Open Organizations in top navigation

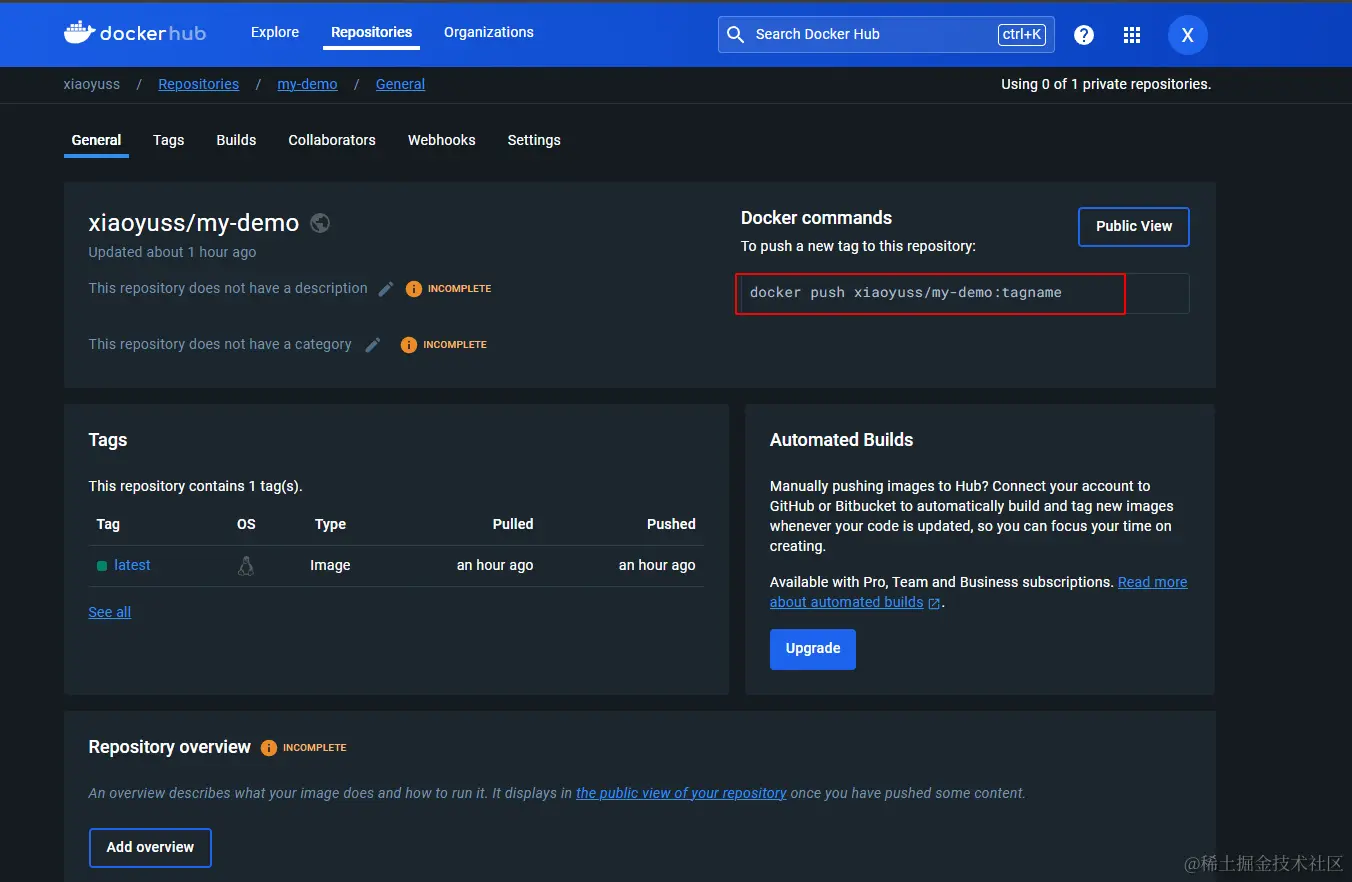(489, 33)
